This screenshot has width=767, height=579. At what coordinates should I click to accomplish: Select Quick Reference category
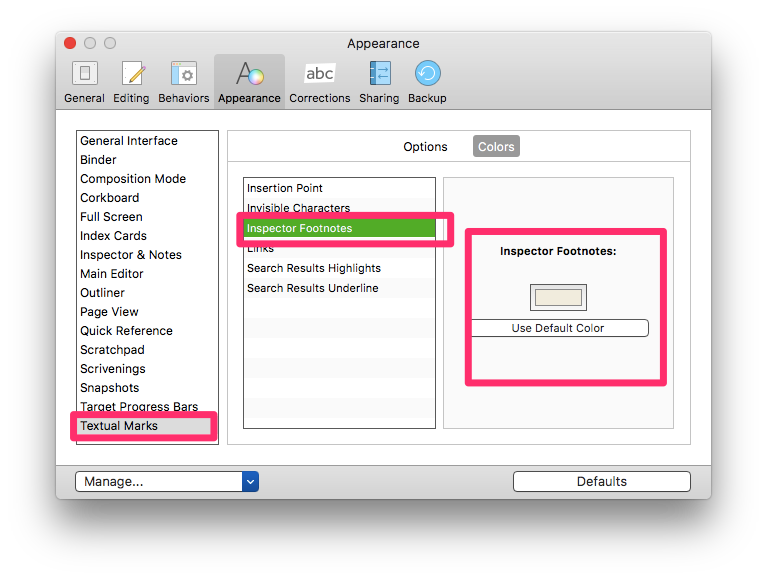[x=147, y=331]
